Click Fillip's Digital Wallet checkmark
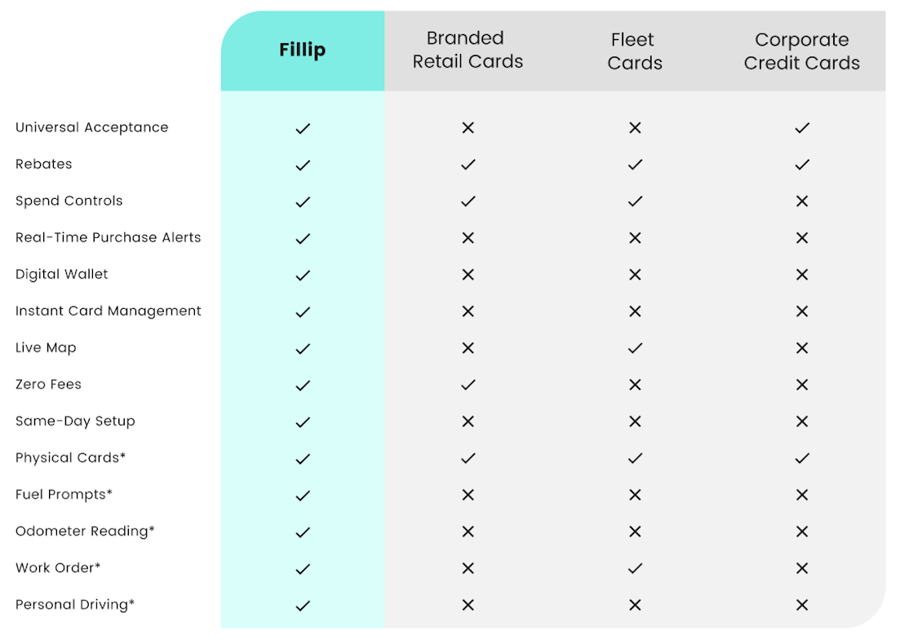 (303, 275)
